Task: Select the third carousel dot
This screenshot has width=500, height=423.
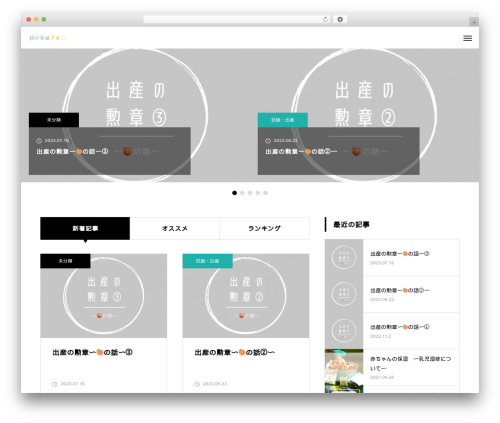Action: tap(250, 193)
